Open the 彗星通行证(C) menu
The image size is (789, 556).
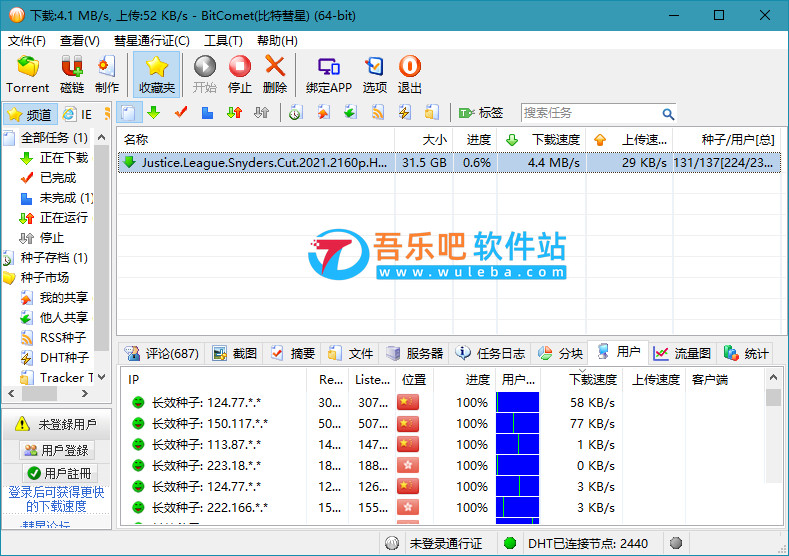coord(151,41)
